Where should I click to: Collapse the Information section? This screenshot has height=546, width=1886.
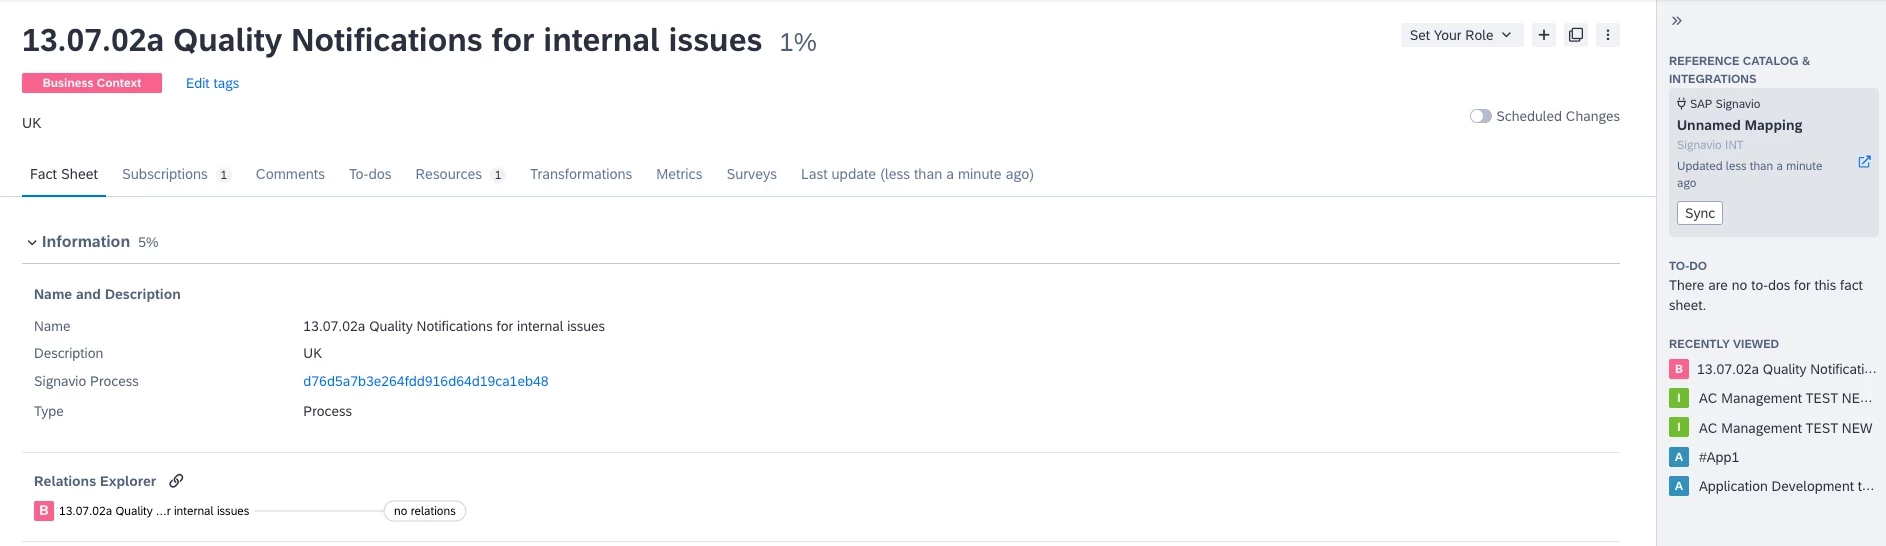[x=32, y=242]
